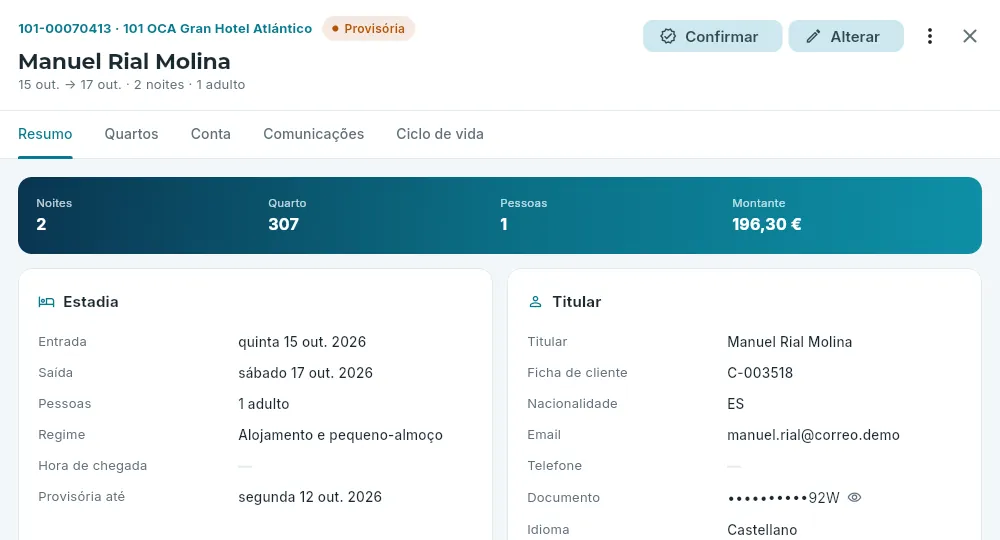The image size is (1000, 540).
Task: Click check-out date sábado 17 out. 2026
Action: [x=305, y=373]
